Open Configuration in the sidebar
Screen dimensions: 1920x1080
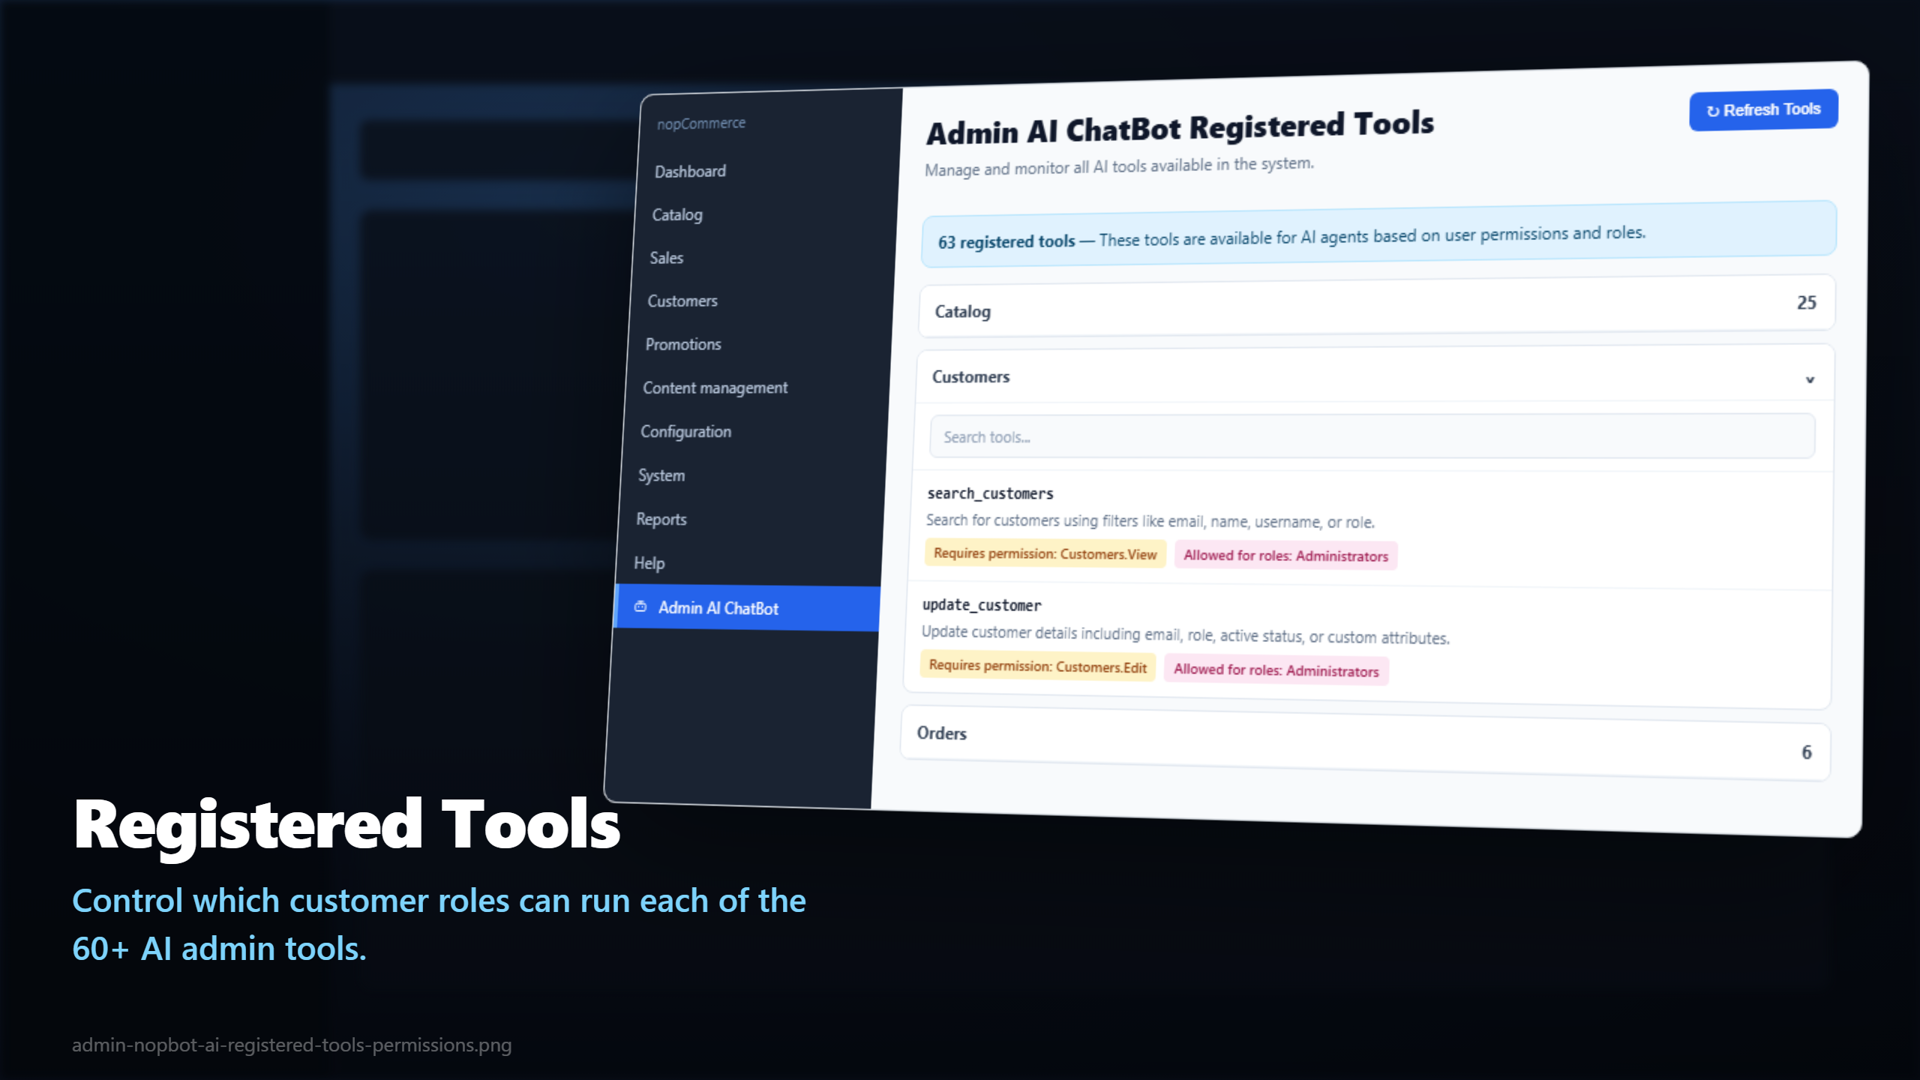point(686,431)
